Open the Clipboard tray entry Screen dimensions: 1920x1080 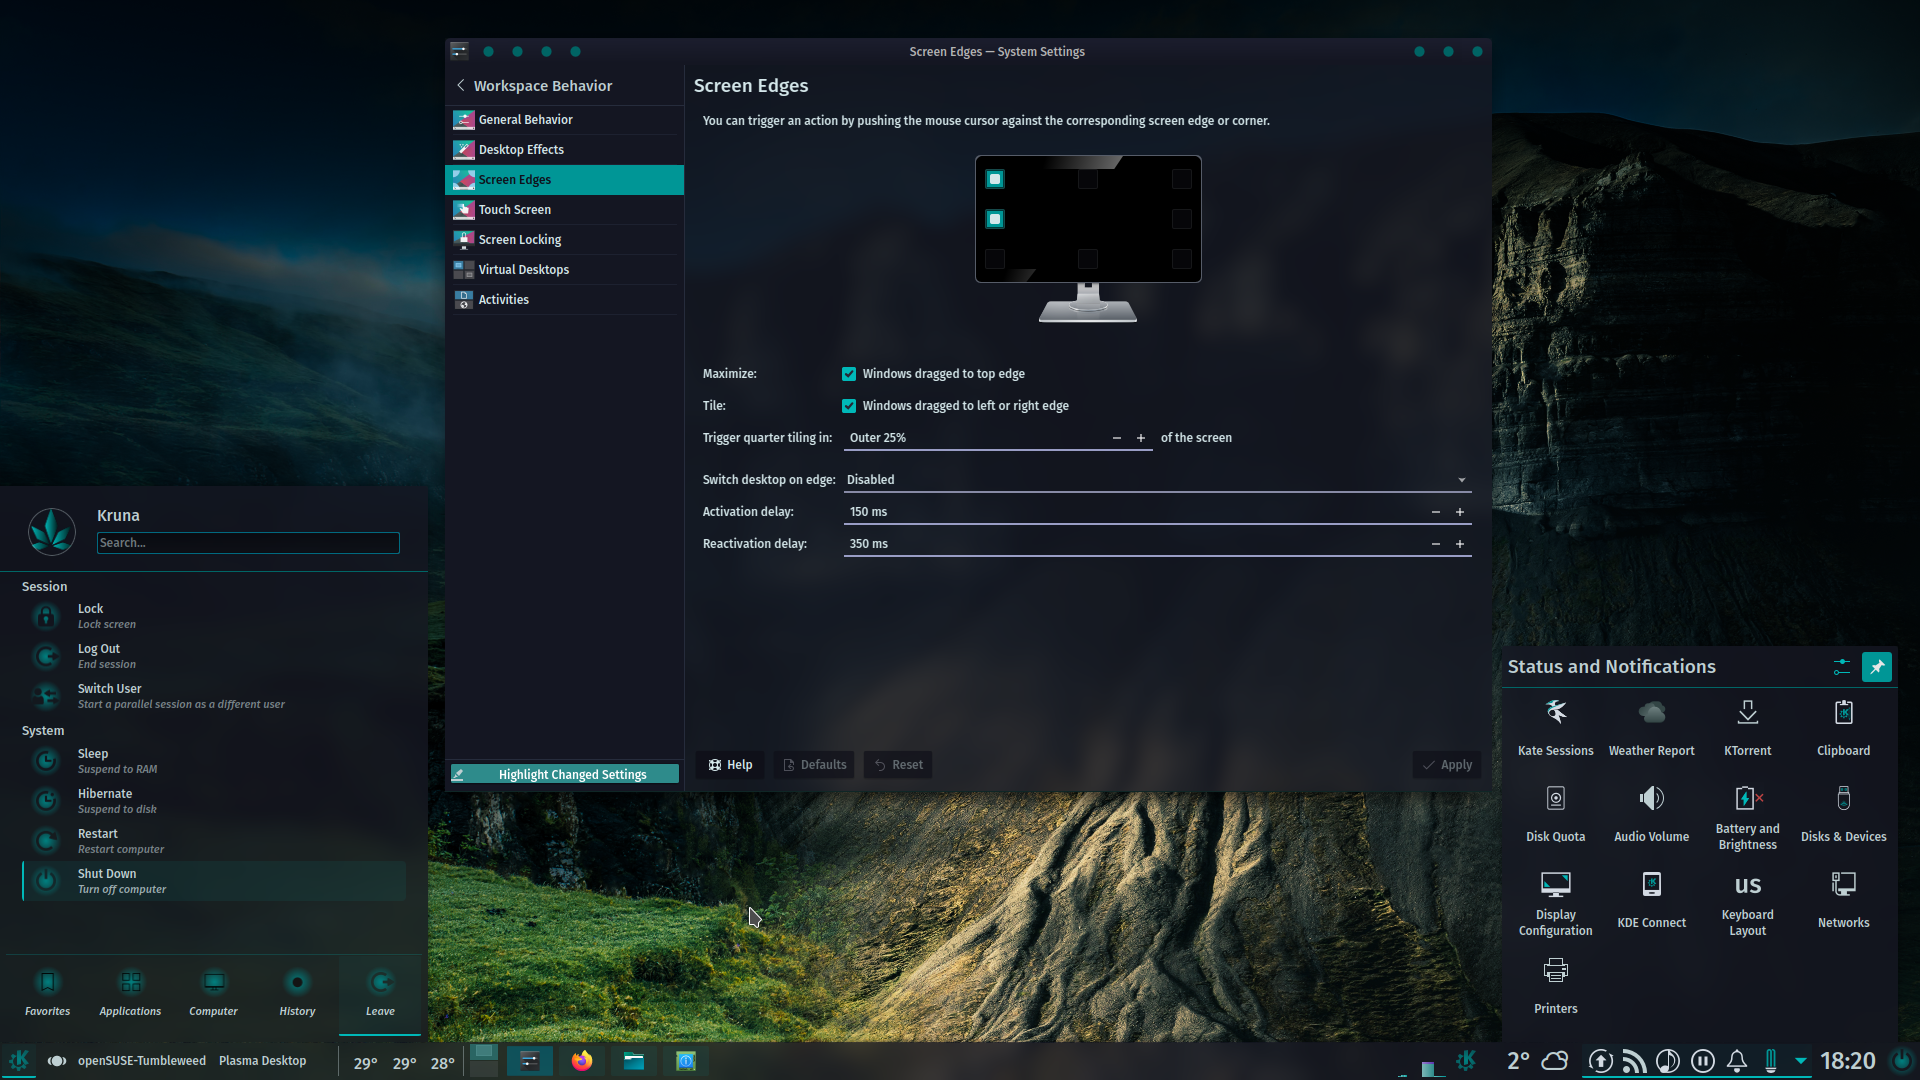click(1843, 728)
